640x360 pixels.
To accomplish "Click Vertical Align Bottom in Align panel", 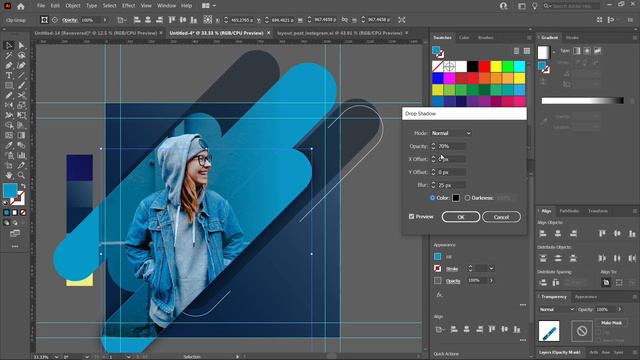I will pyautogui.click(x=632, y=233).
